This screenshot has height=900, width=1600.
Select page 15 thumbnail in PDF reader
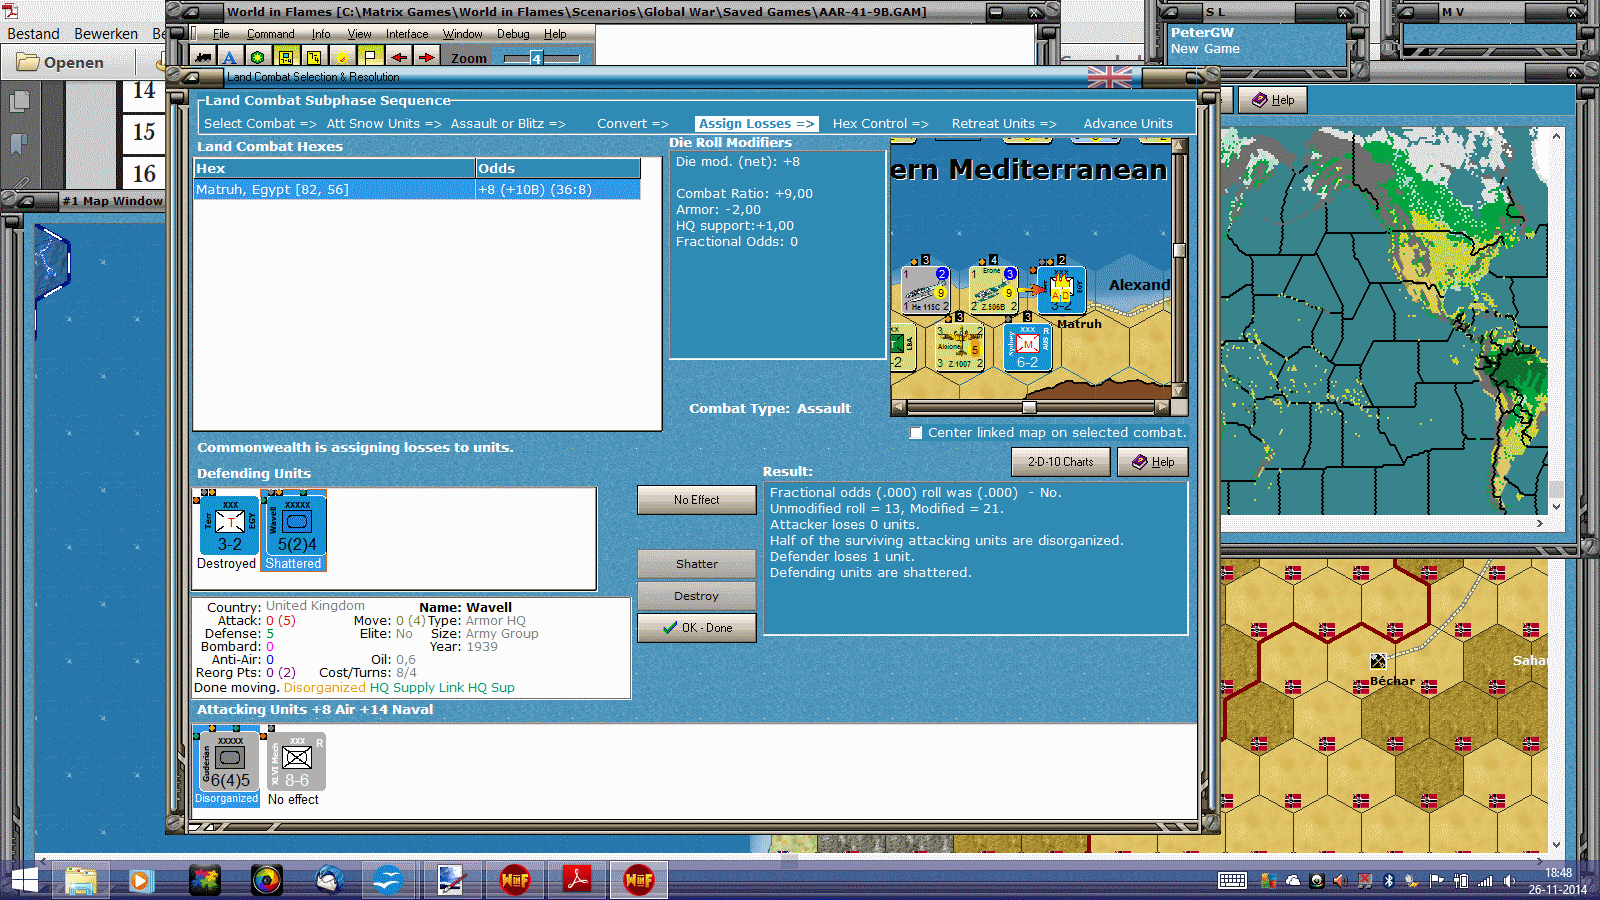click(x=144, y=132)
